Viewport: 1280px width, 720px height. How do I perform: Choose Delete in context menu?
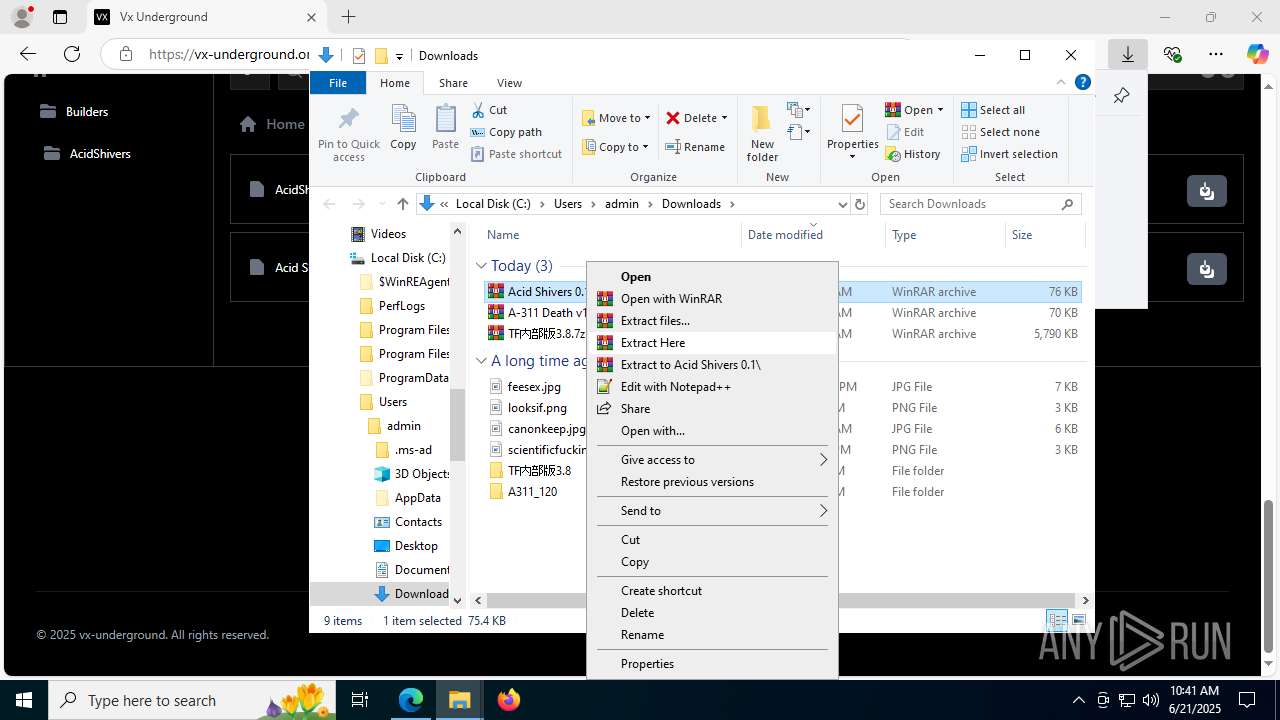click(712, 613)
